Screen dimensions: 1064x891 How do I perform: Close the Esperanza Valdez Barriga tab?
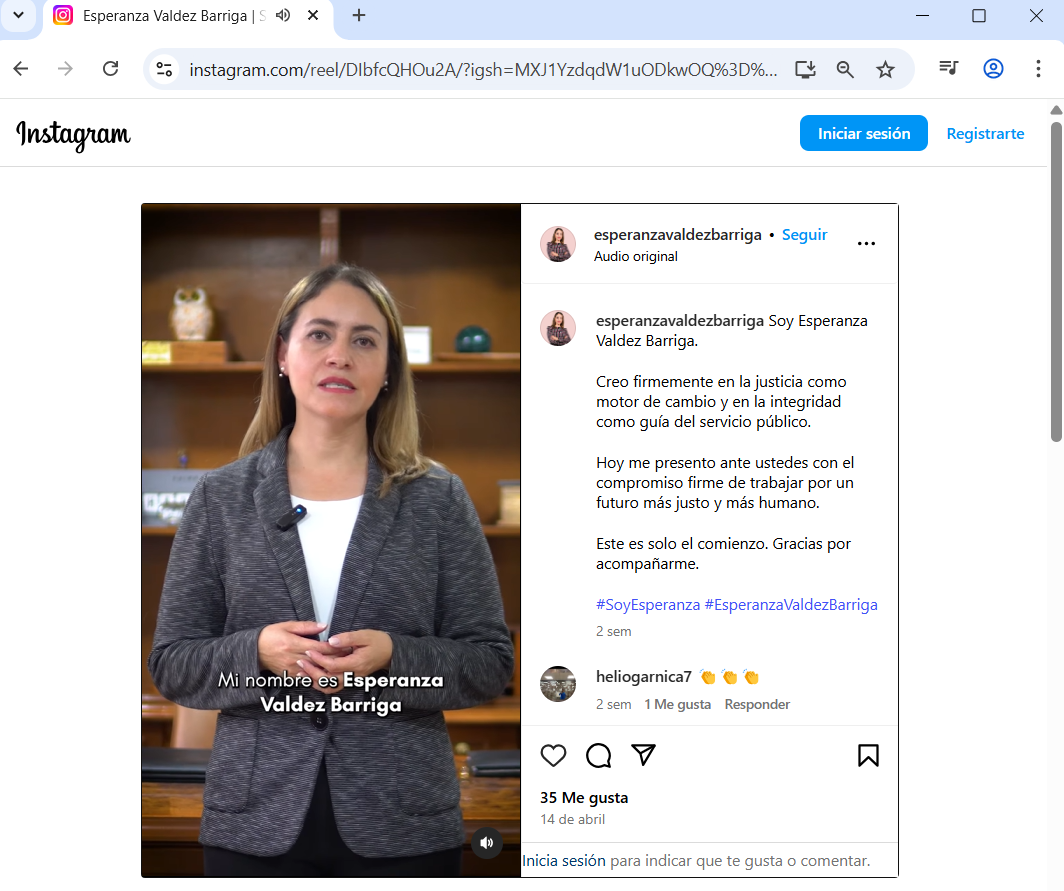[313, 16]
